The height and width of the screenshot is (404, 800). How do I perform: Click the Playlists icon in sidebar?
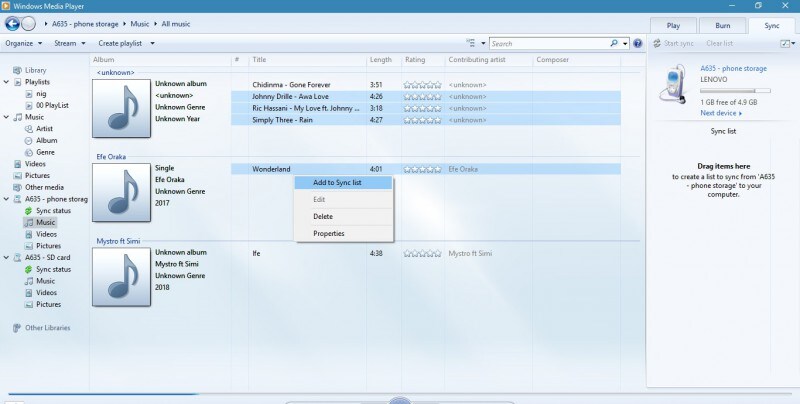coord(17,82)
